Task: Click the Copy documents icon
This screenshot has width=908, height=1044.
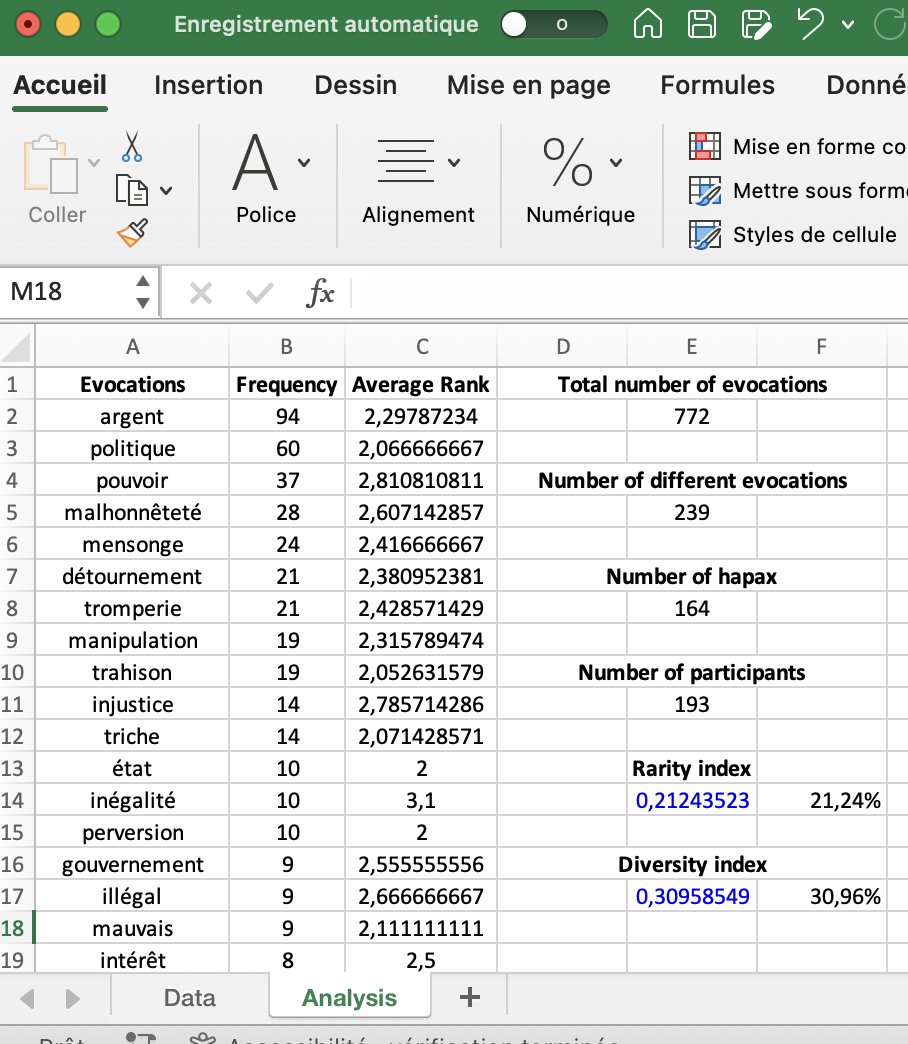Action: pyautogui.click(x=132, y=190)
